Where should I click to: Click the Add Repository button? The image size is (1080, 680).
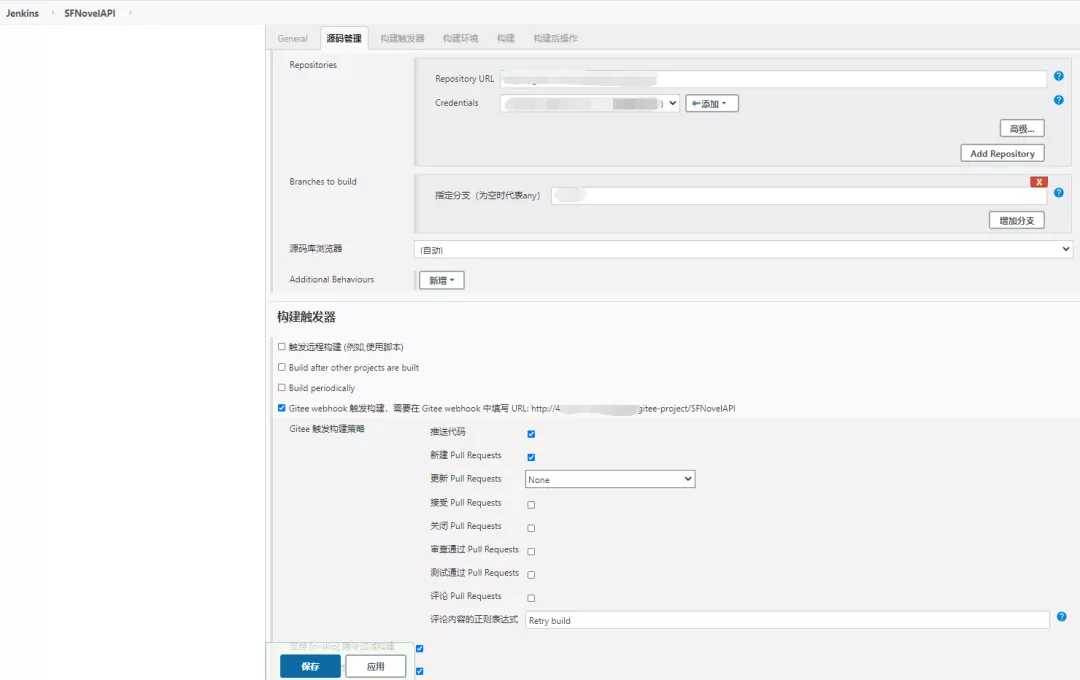click(1002, 152)
